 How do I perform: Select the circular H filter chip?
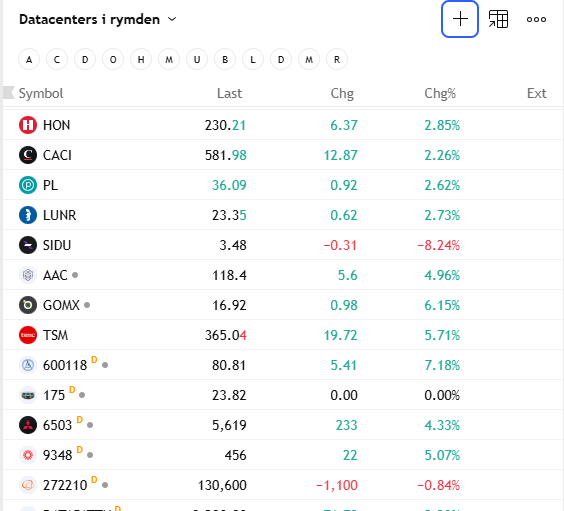(x=141, y=59)
